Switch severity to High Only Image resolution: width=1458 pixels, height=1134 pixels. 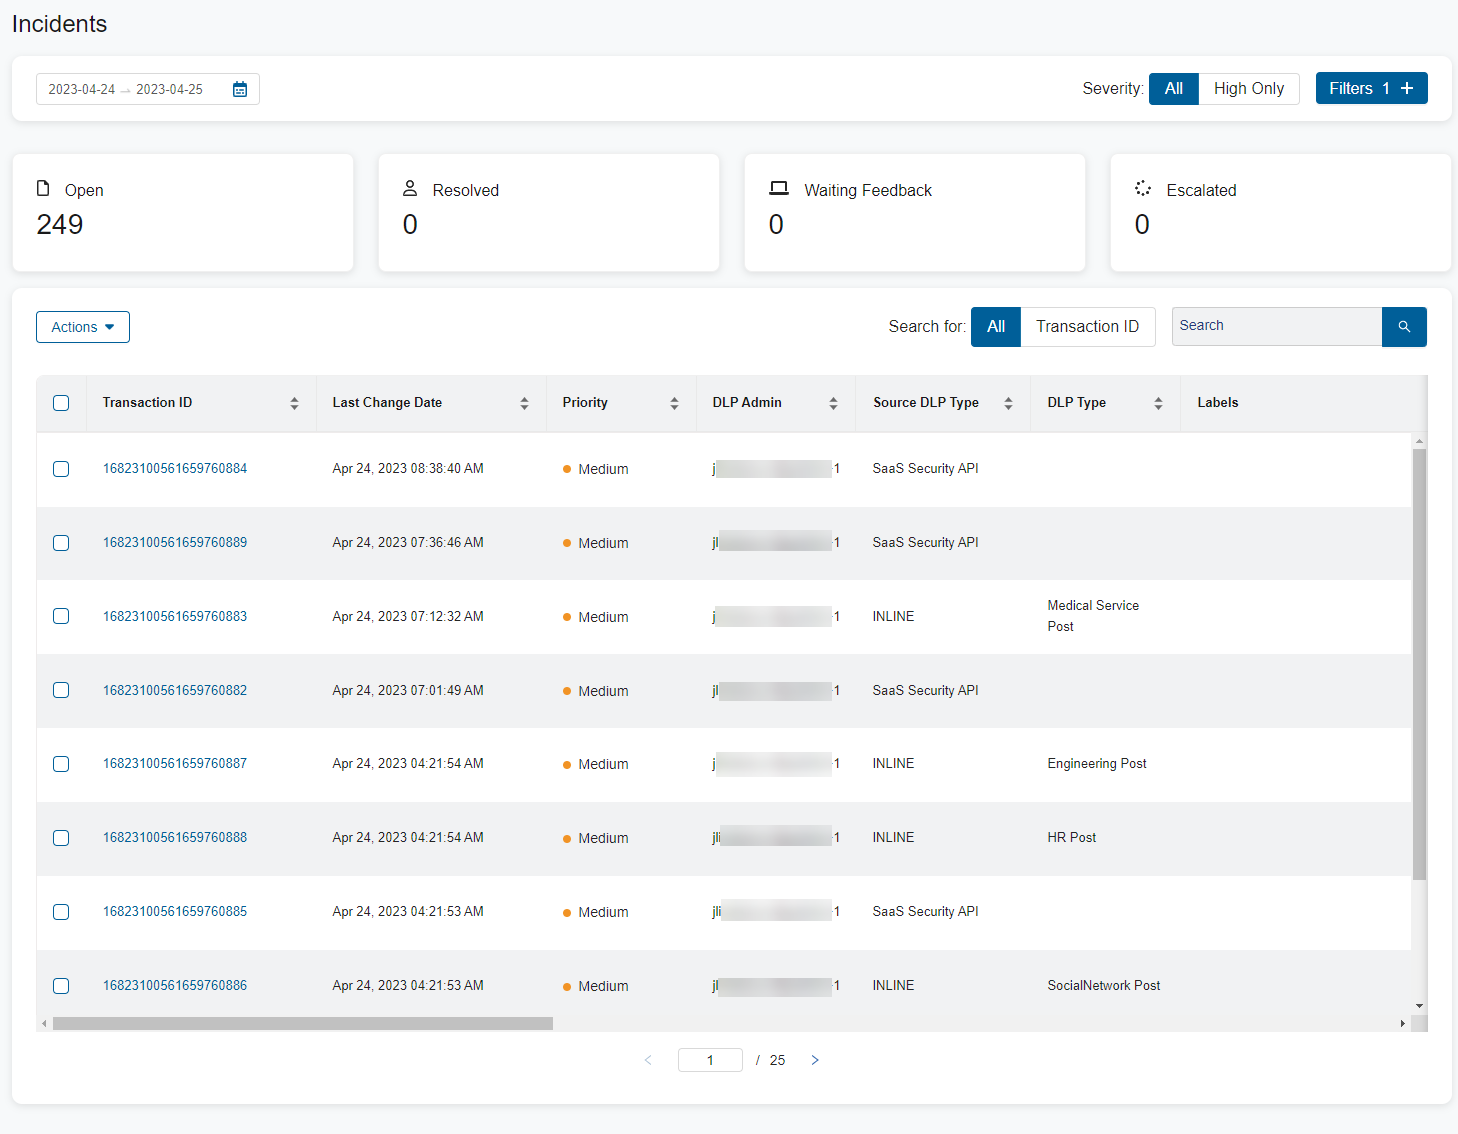(x=1248, y=88)
